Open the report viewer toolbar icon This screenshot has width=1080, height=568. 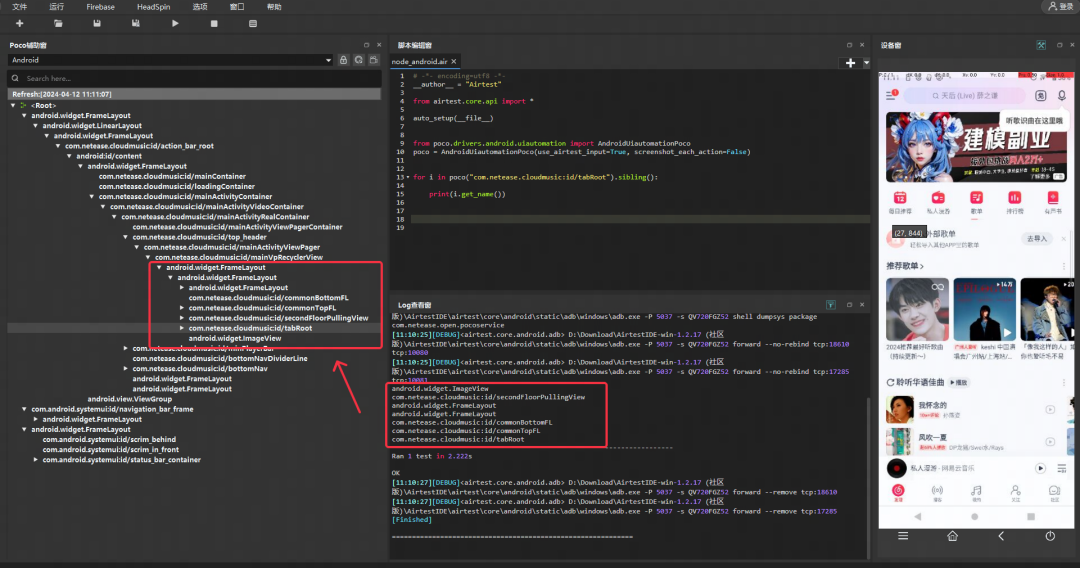click(x=252, y=23)
